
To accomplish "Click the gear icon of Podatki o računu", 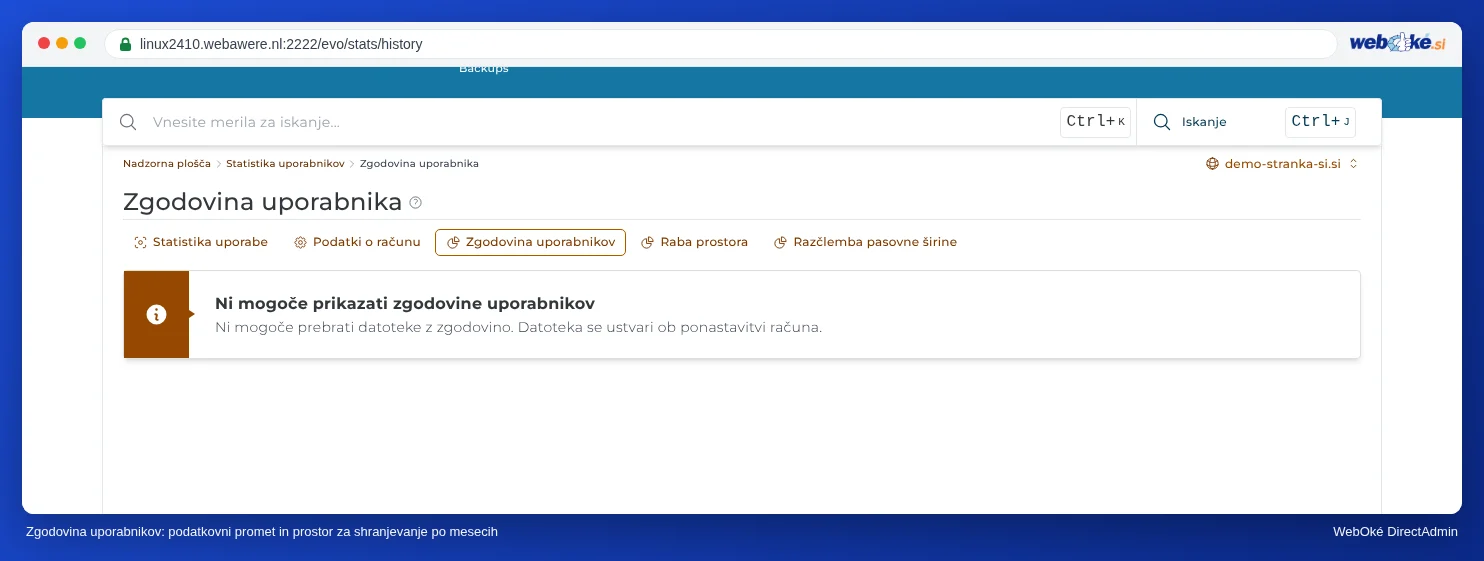I will click(x=300, y=242).
